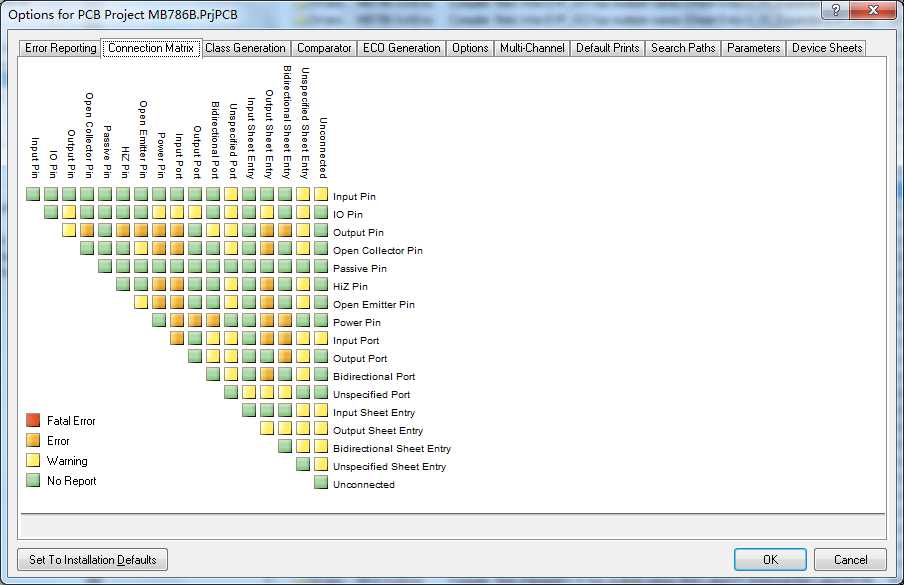Click the orange Error legend swatch
This screenshot has width=904, height=585.
(x=33, y=440)
